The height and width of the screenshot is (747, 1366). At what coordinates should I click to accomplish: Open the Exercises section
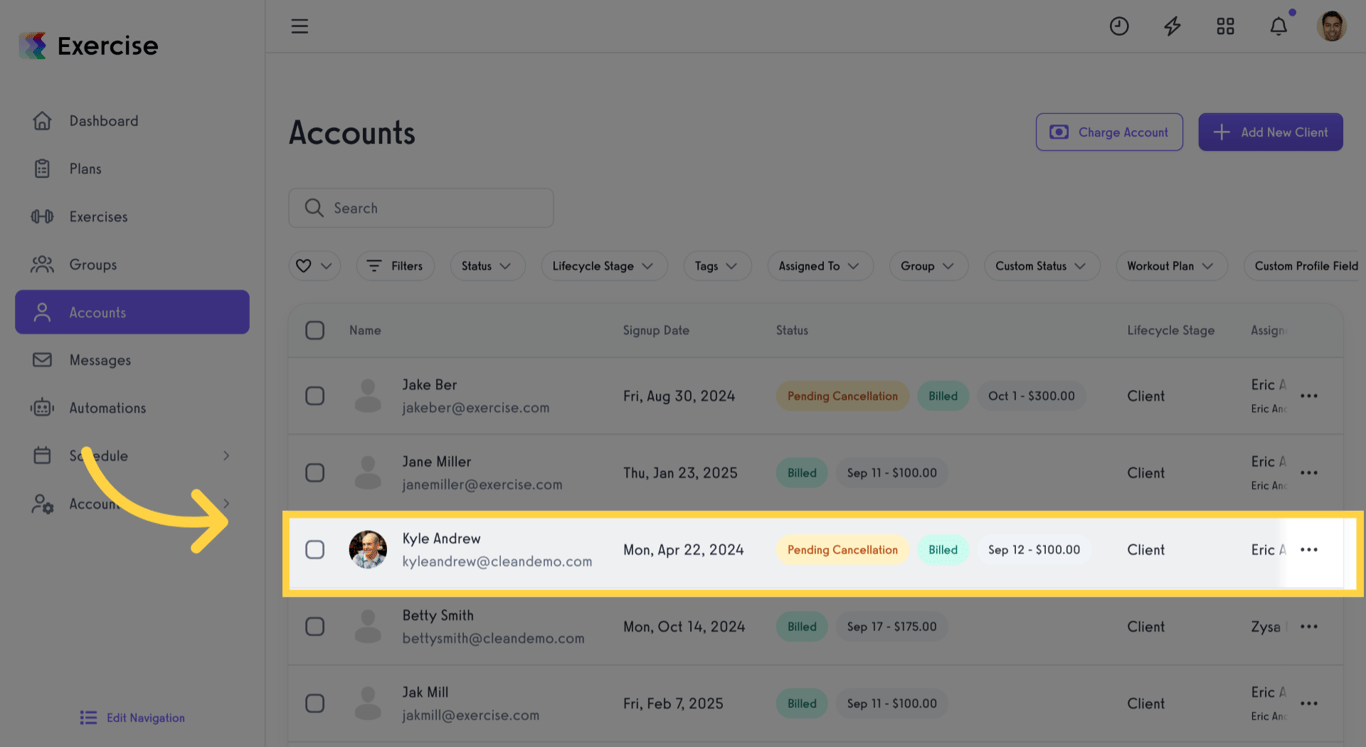click(x=98, y=216)
